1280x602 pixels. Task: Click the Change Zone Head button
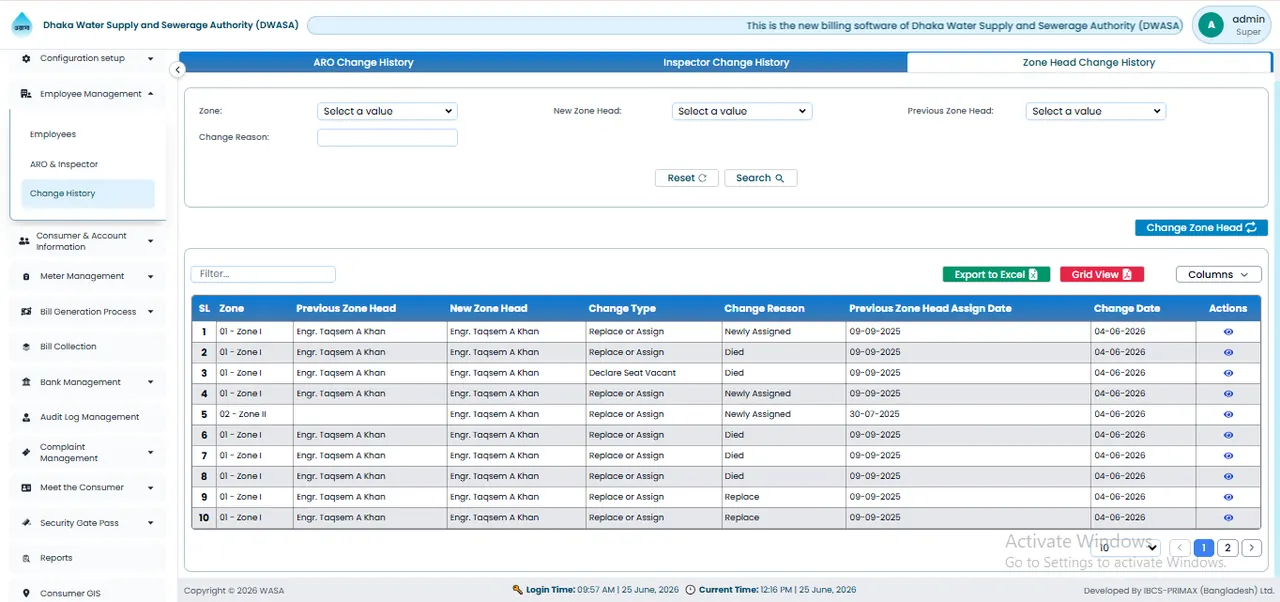pyautogui.click(x=1201, y=228)
